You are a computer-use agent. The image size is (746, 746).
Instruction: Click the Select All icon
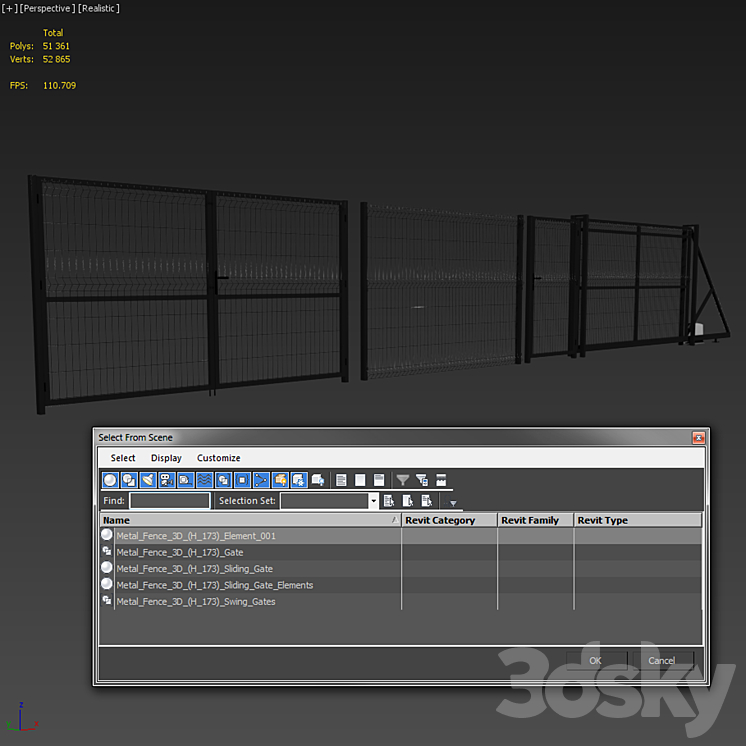point(341,480)
